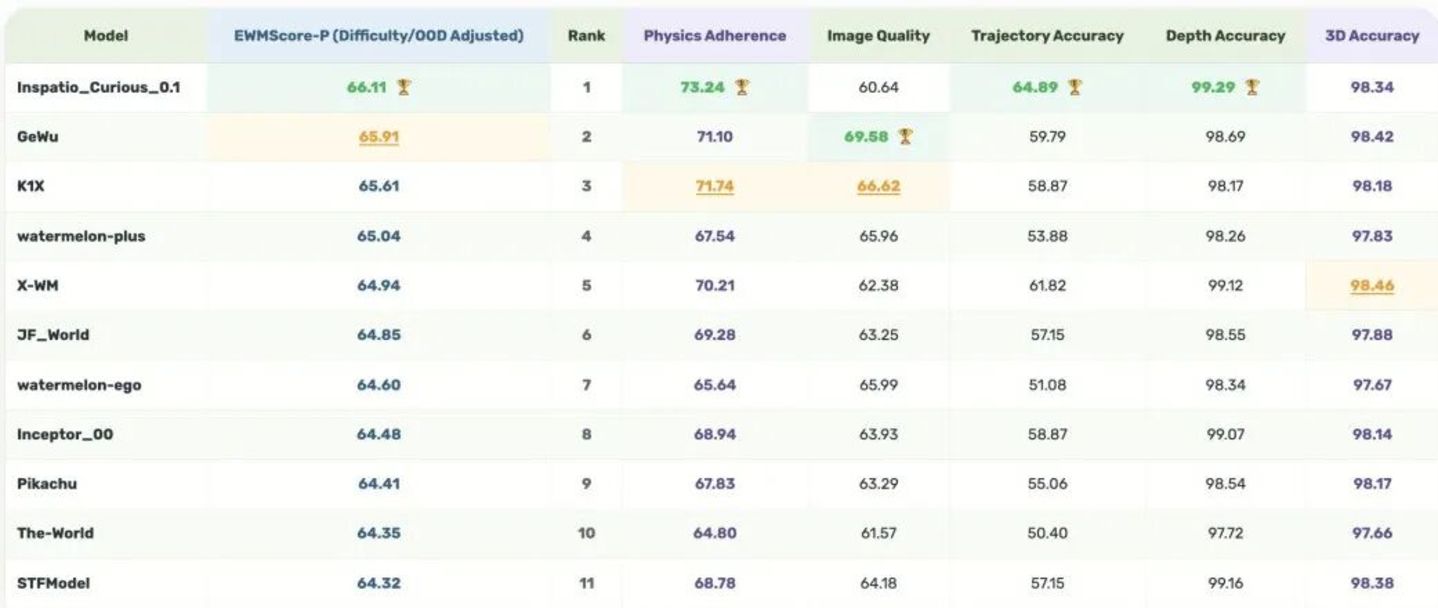This screenshot has width=1438, height=608.
Task: Click the 64.89 trajectory accuracy value
Action: pos(1035,88)
